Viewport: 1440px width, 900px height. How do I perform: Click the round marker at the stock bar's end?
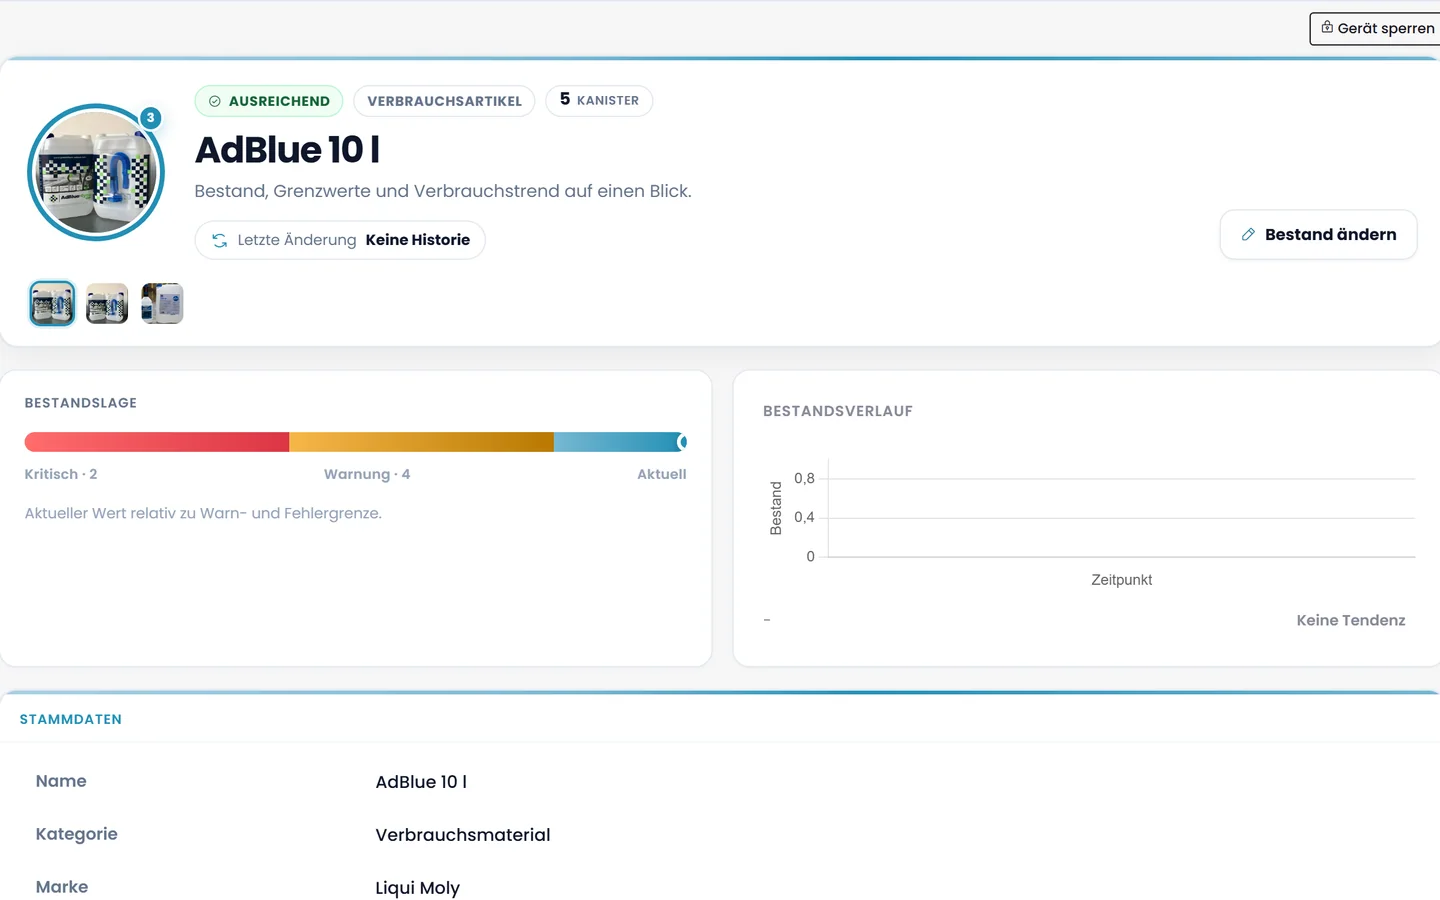682,442
